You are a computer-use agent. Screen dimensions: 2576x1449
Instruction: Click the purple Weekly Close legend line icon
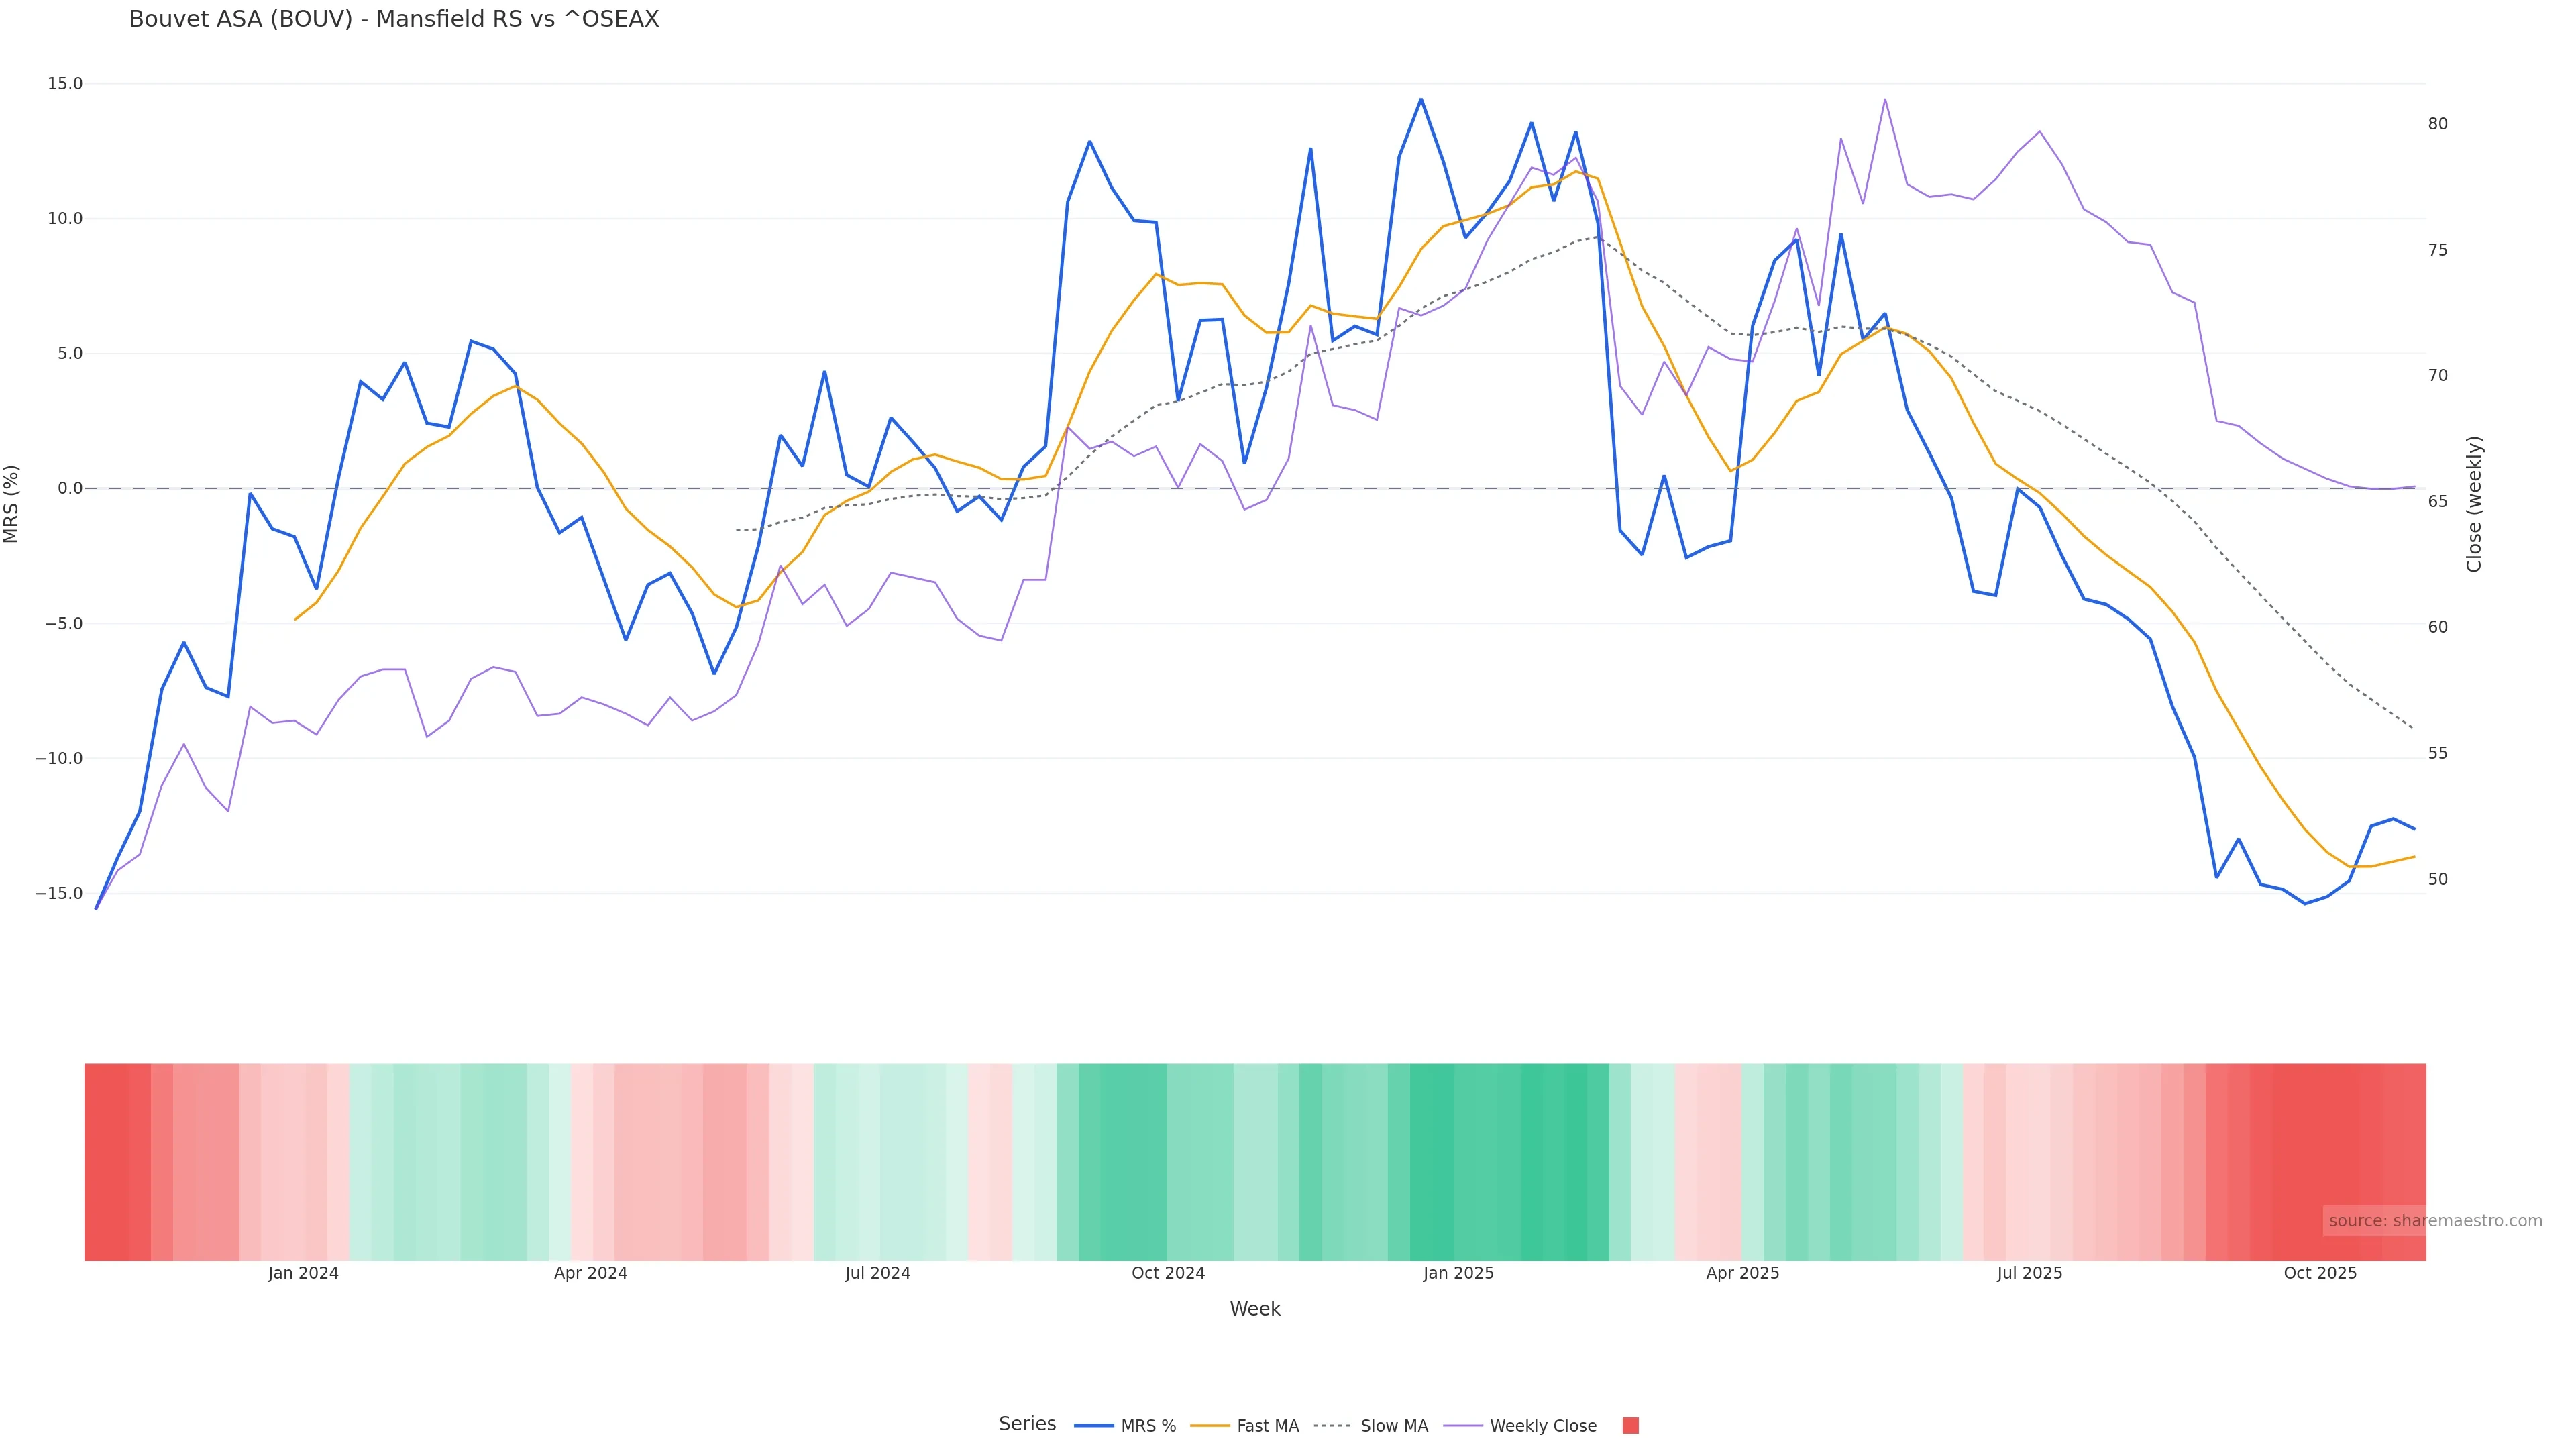[x=1463, y=1426]
